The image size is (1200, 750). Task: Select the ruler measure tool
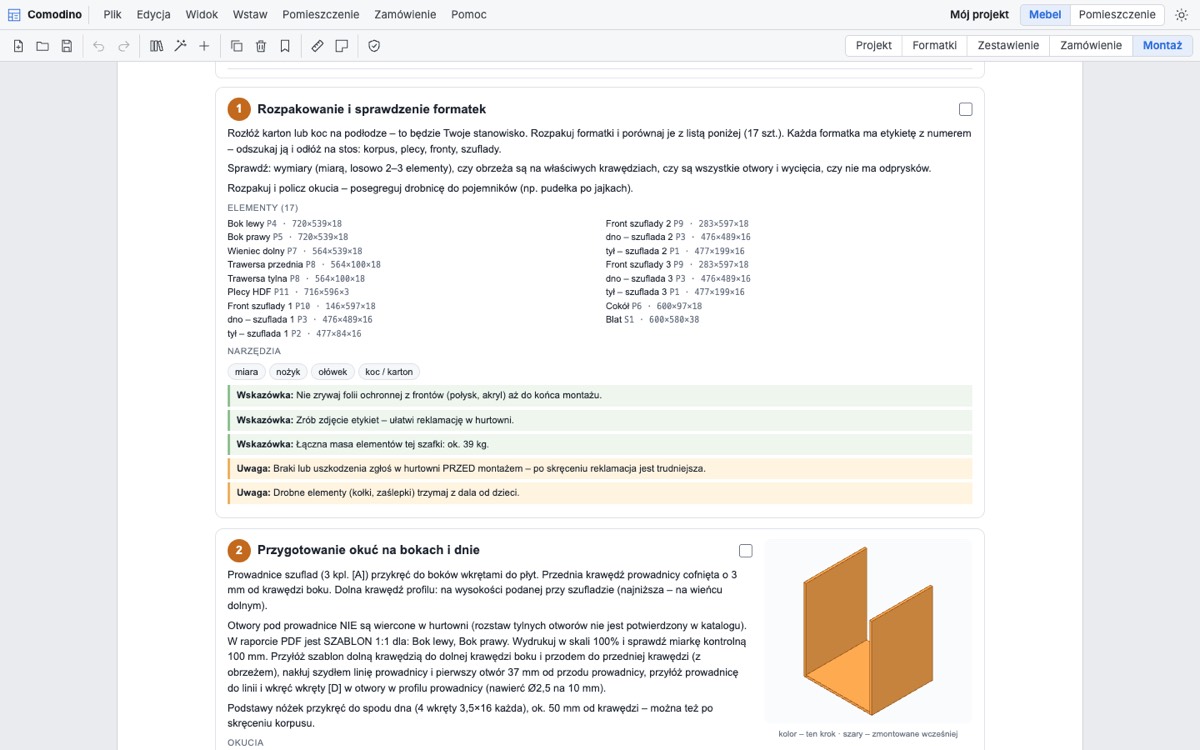317,46
